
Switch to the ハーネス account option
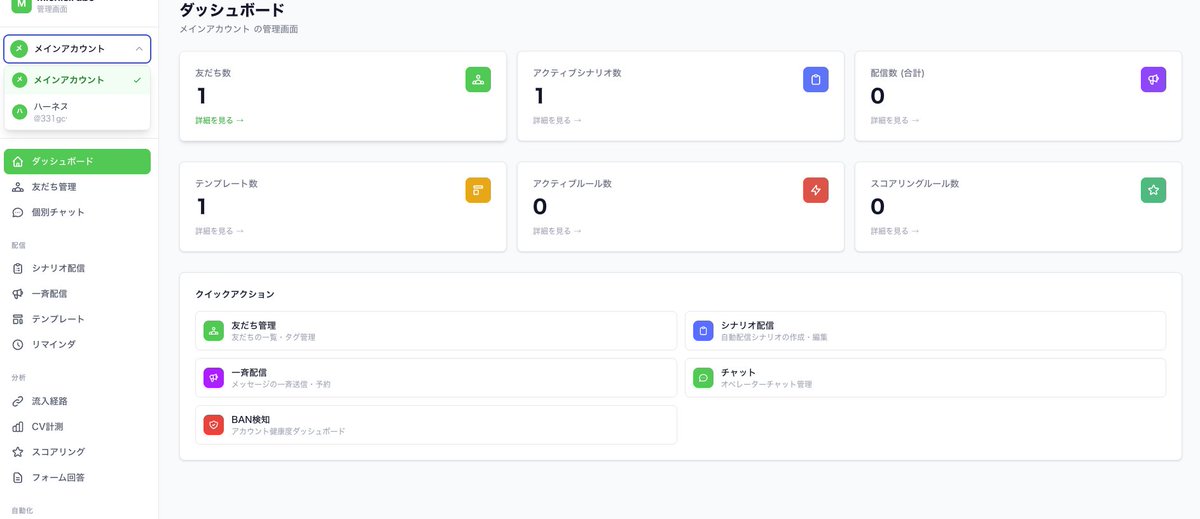click(x=77, y=112)
